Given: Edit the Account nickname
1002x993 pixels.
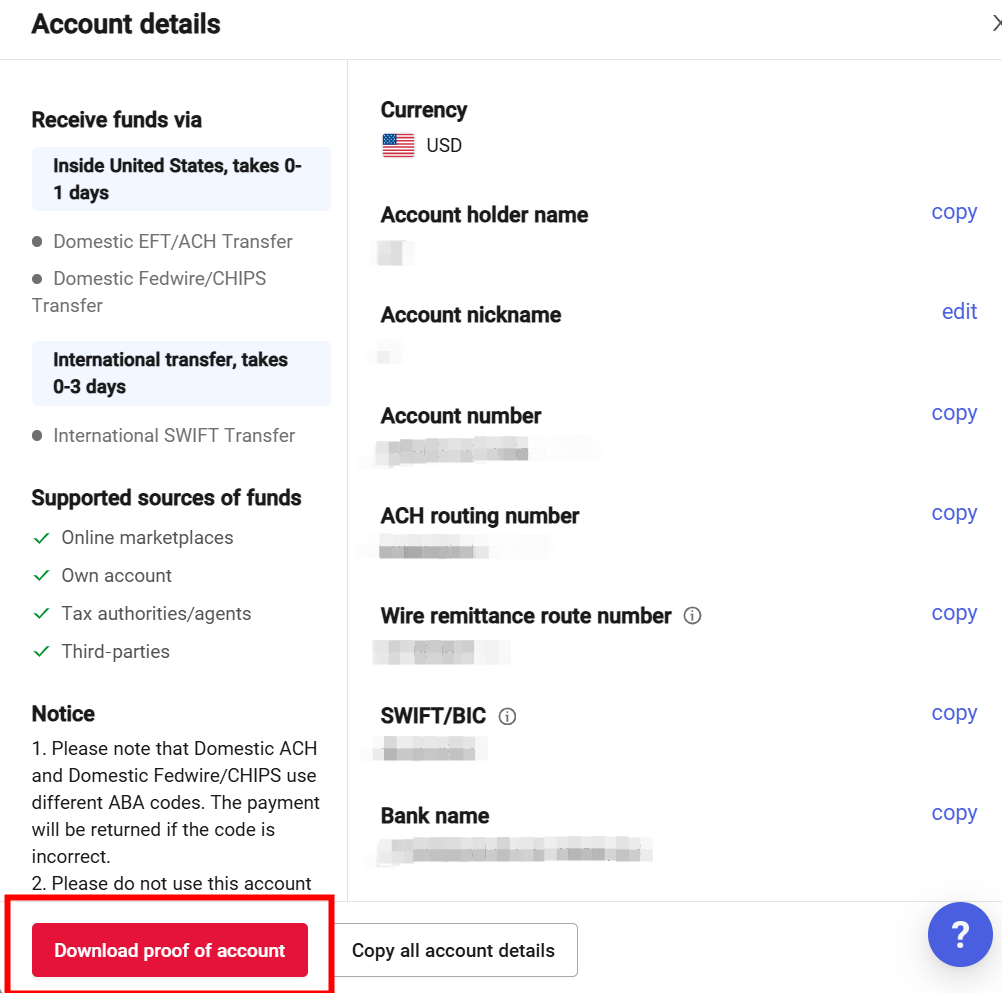Looking at the screenshot, I should [x=958, y=312].
